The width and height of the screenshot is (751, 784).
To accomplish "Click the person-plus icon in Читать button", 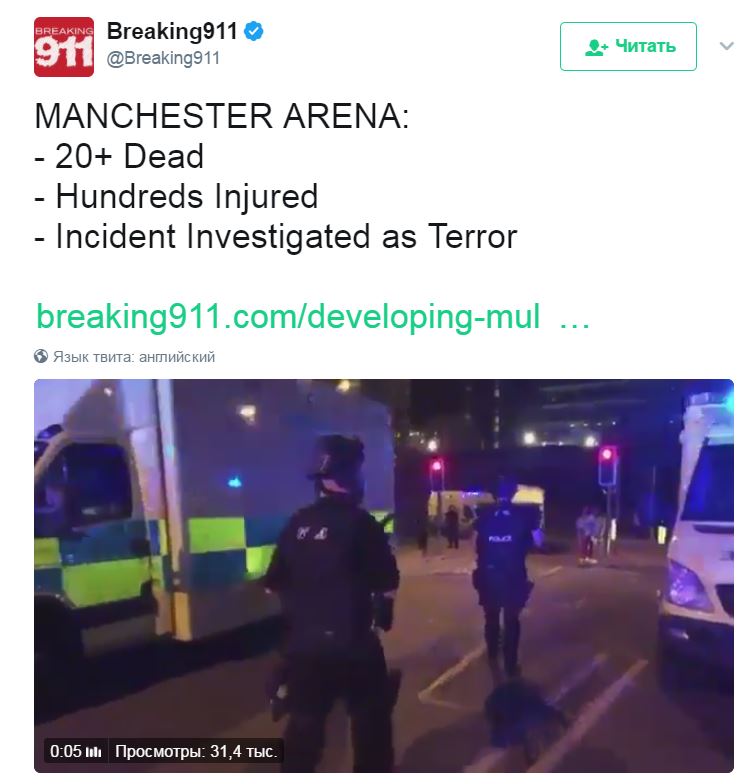I will [596, 47].
